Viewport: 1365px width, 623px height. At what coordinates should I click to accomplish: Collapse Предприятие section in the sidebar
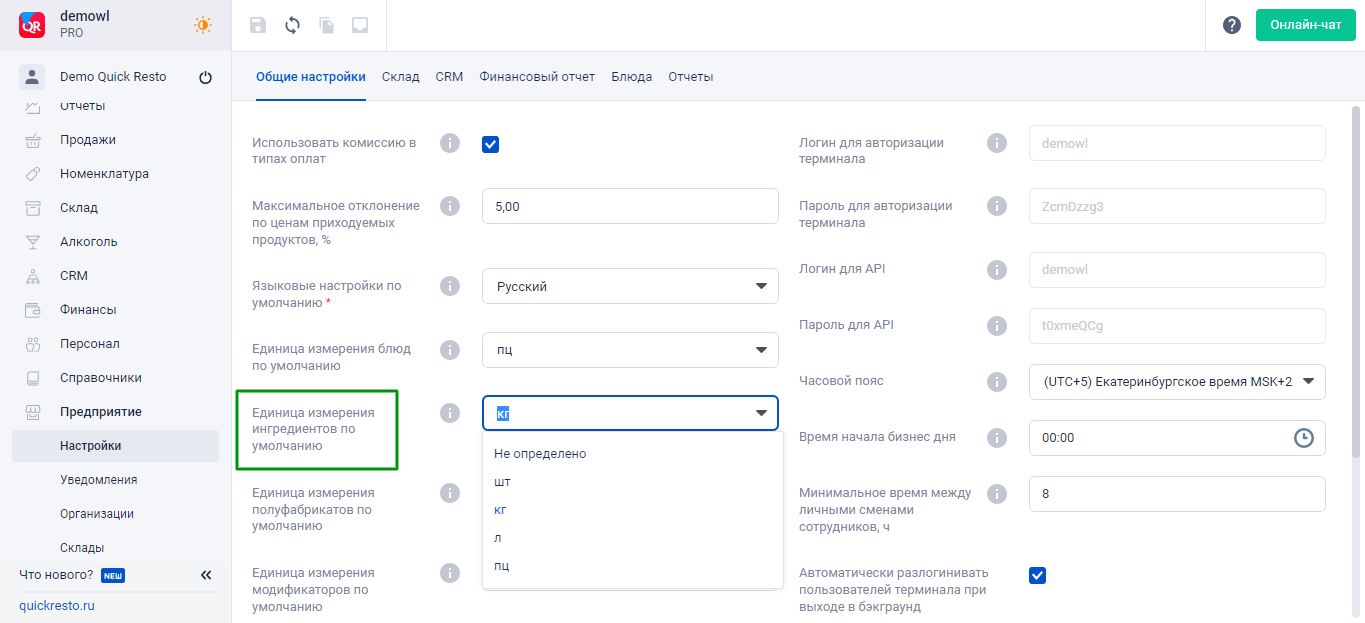pos(101,412)
